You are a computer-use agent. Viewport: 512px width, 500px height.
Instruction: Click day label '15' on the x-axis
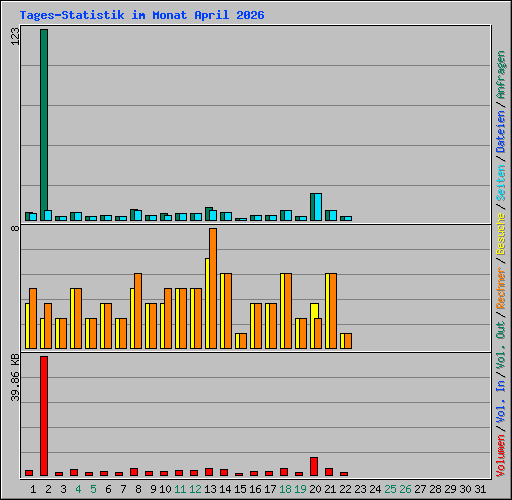240,489
